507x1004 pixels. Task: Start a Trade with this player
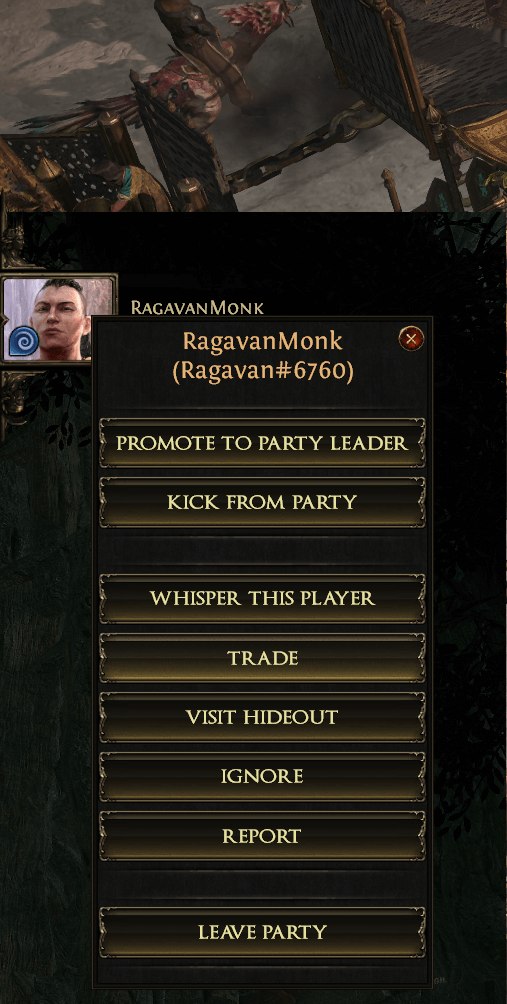(262, 658)
